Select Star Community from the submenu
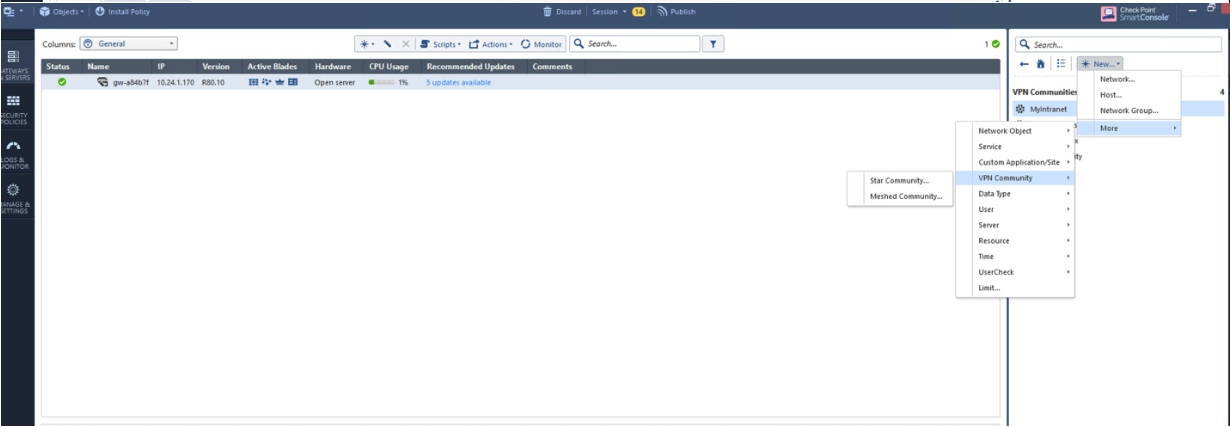The width and height of the screenshot is (1230, 427). pos(899,181)
